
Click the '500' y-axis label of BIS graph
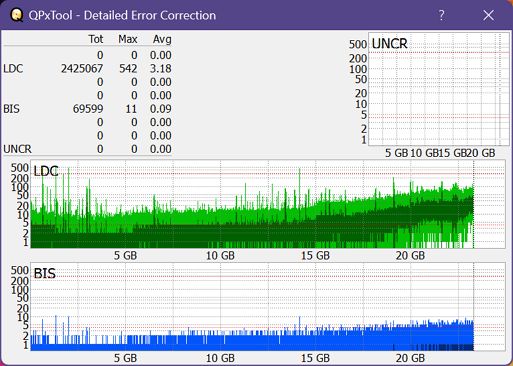[x=20, y=270]
